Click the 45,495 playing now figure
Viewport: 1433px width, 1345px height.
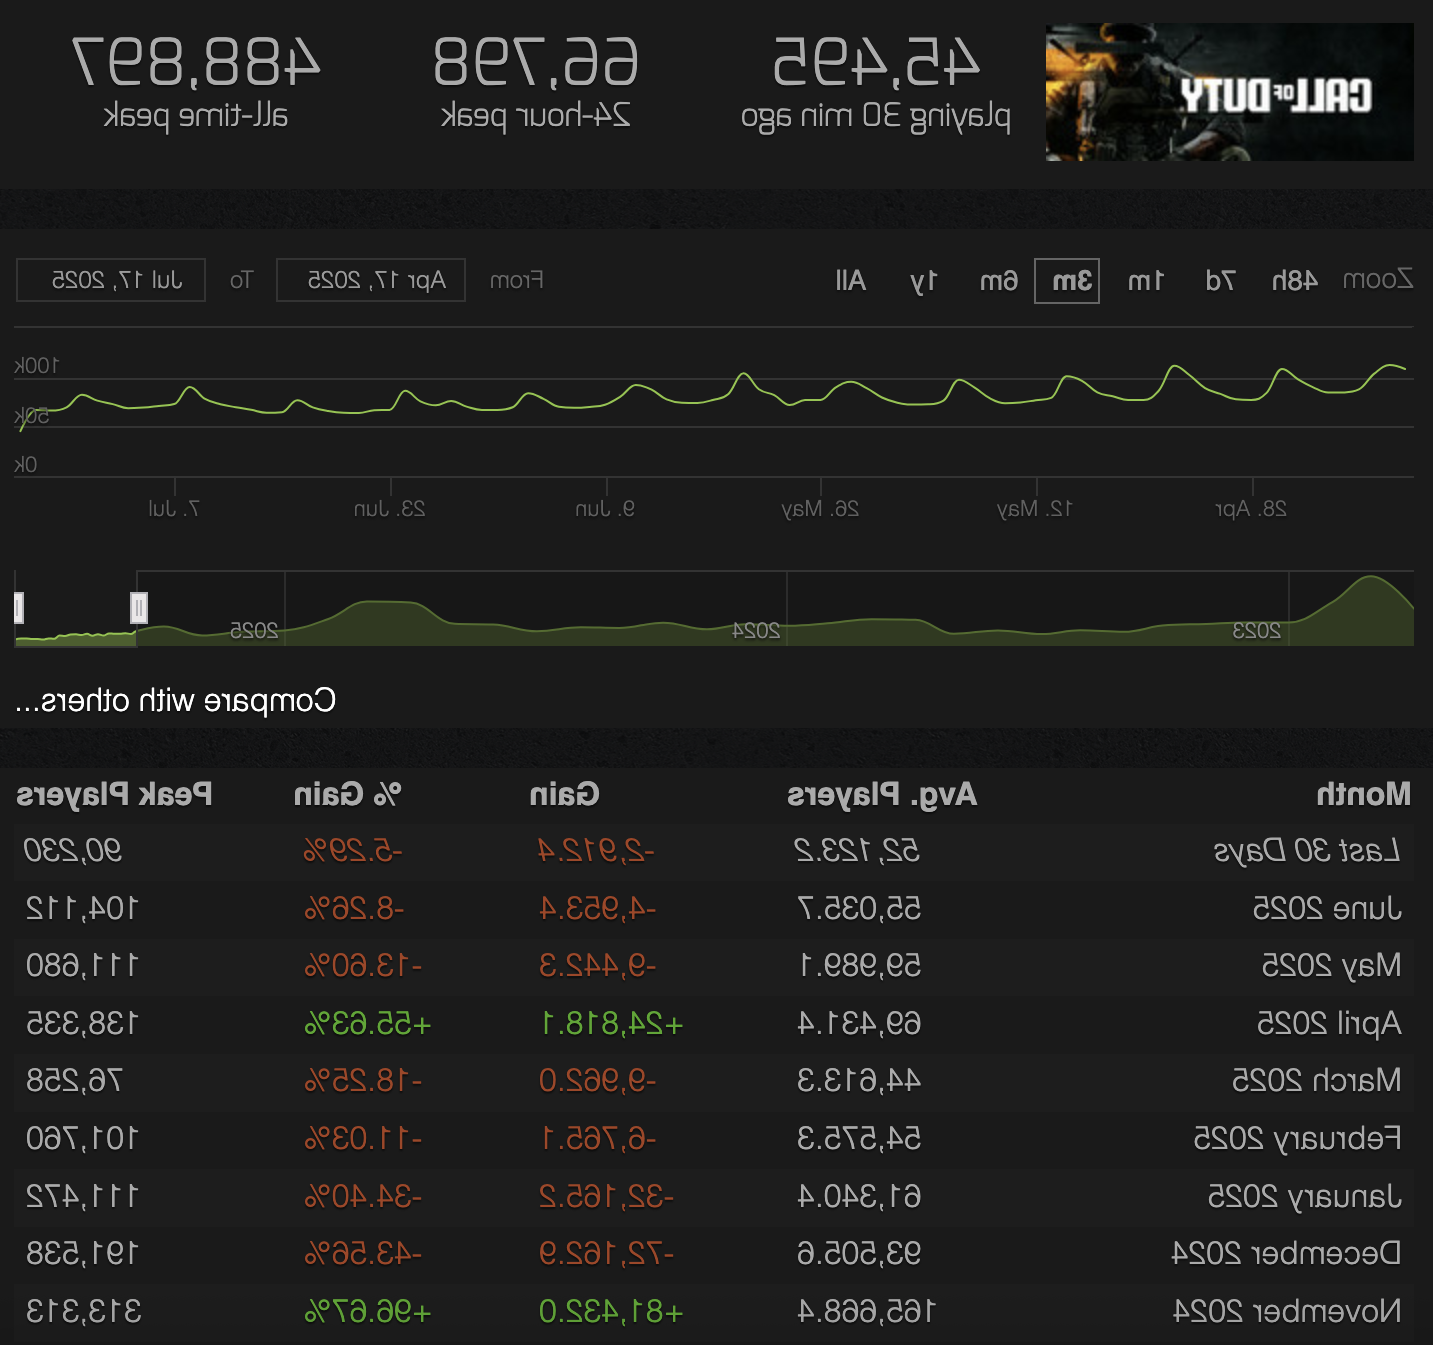tap(876, 62)
